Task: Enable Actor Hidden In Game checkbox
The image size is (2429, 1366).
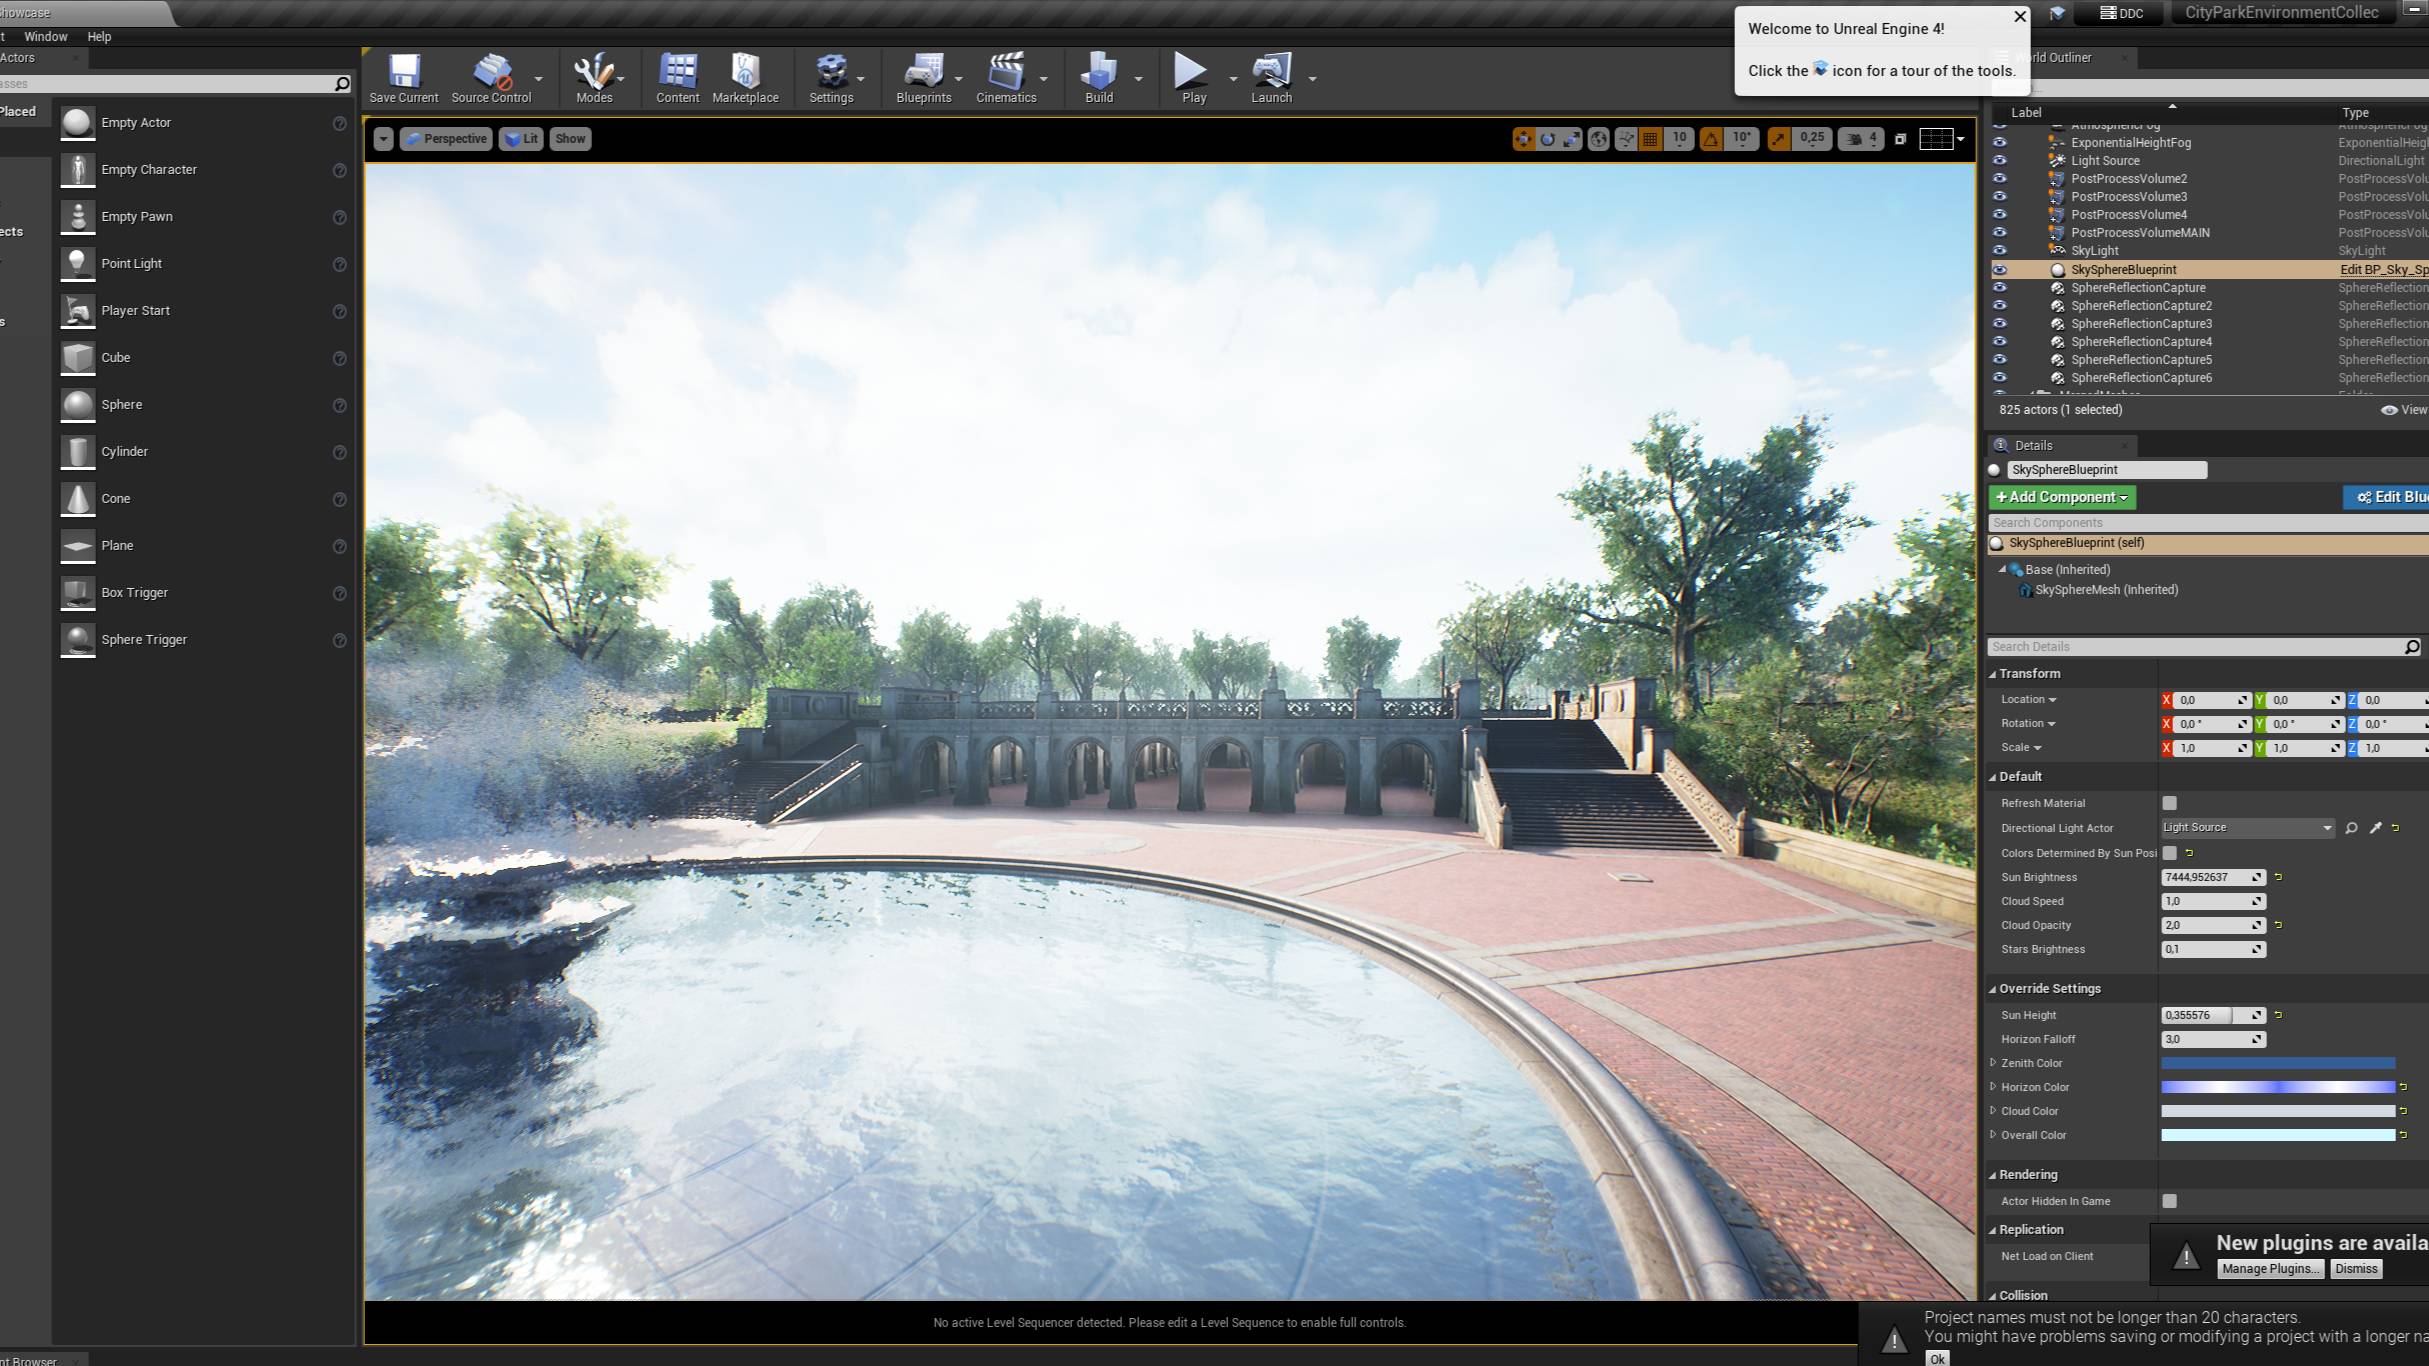Action: pyautogui.click(x=2169, y=1201)
